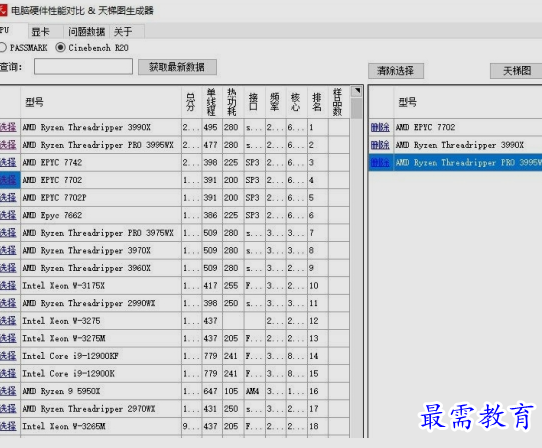The height and width of the screenshot is (448, 542).
Task: Click the TDP value 255 for Xeon W-3175X
Action: click(233, 286)
